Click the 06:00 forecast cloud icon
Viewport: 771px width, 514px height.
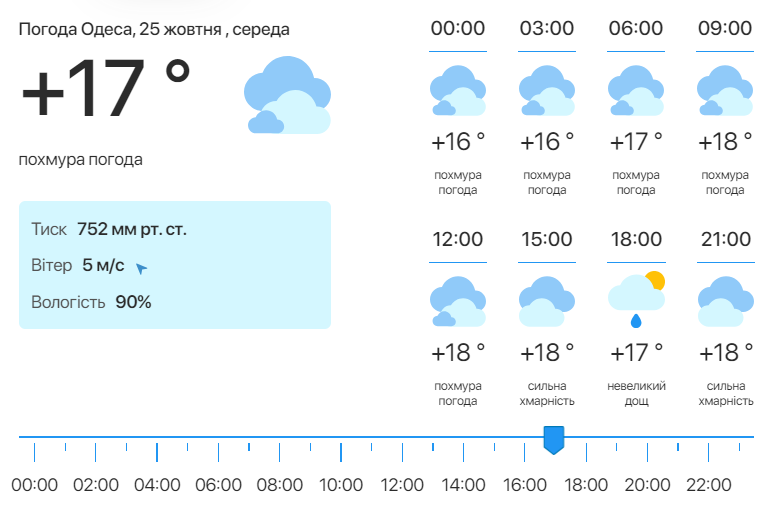636,91
